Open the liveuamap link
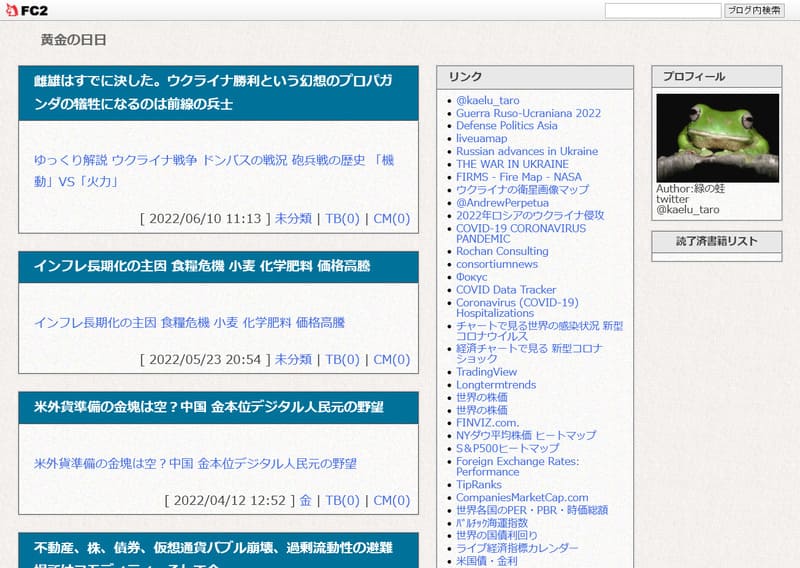 (x=481, y=138)
